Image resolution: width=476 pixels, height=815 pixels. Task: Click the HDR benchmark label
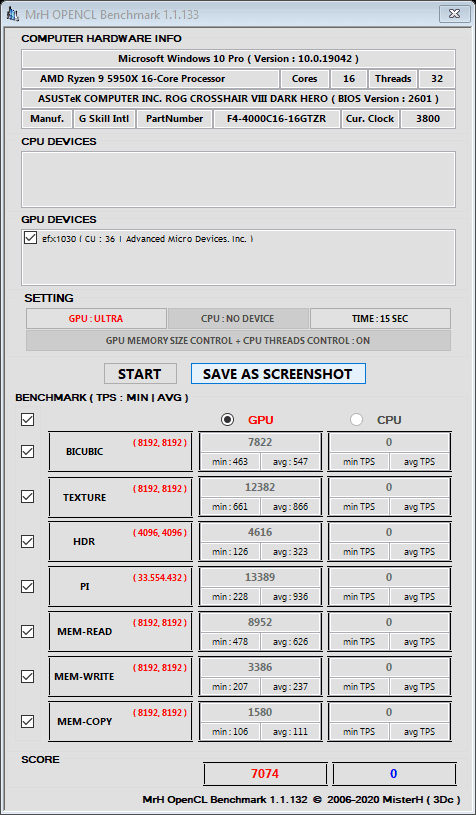click(x=84, y=542)
